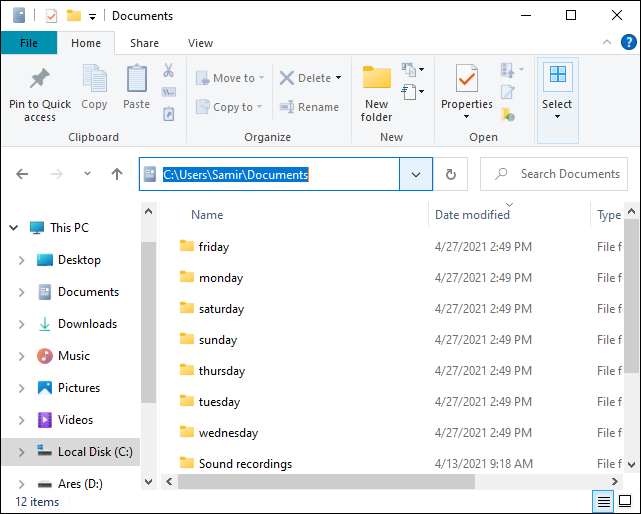Create a new folder with the New folder icon
This screenshot has height=514, width=641.
pyautogui.click(x=376, y=79)
